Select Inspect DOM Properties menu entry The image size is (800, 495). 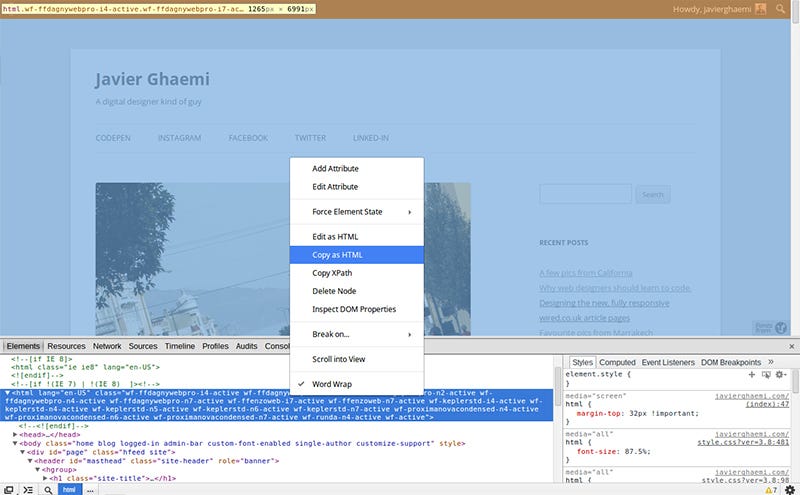coord(357,309)
